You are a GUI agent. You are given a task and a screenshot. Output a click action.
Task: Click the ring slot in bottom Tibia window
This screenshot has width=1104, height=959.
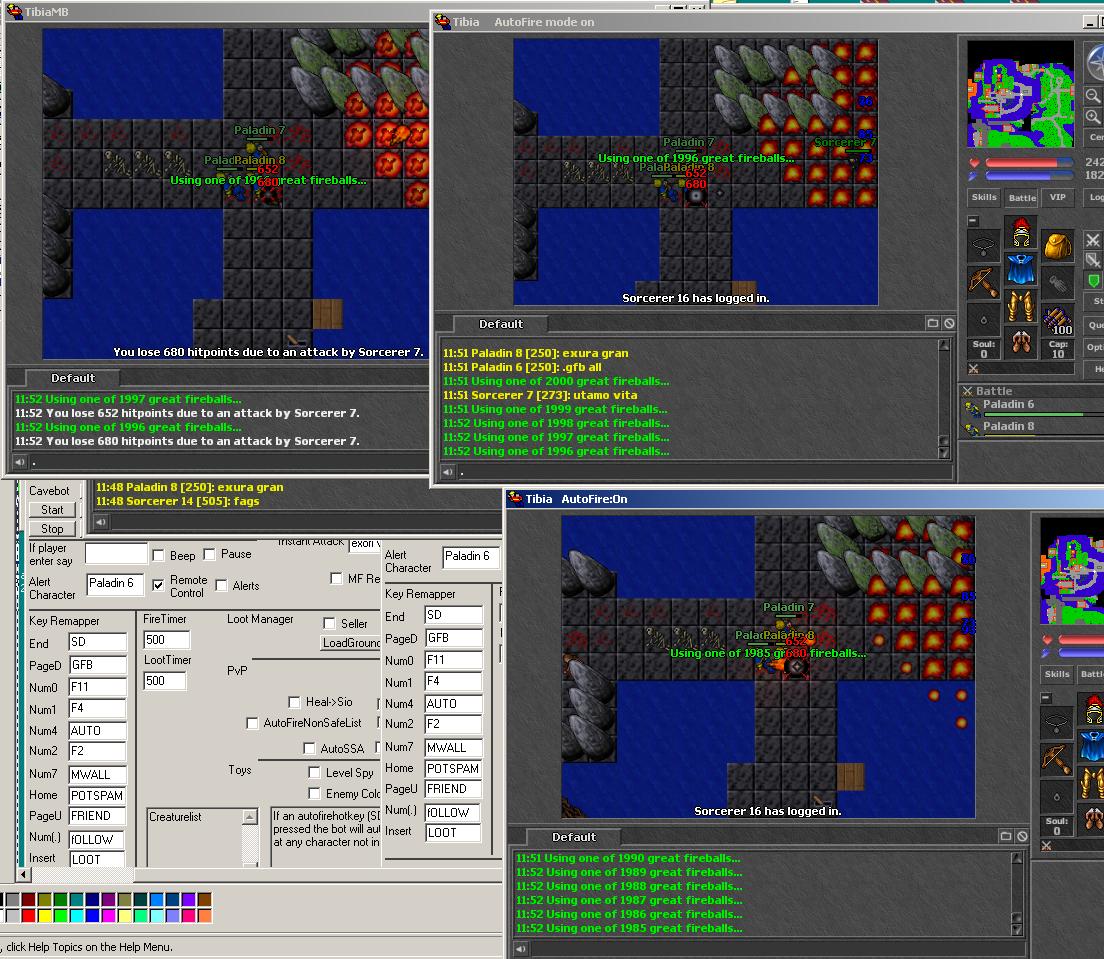(x=1056, y=796)
